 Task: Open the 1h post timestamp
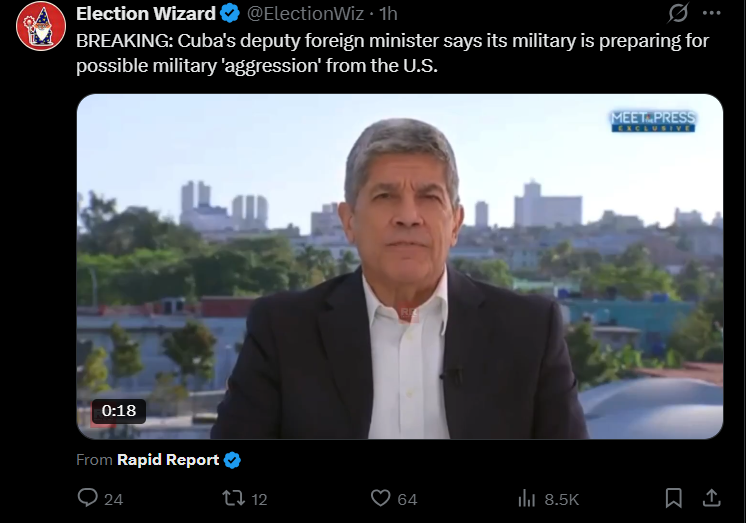[x=388, y=14]
